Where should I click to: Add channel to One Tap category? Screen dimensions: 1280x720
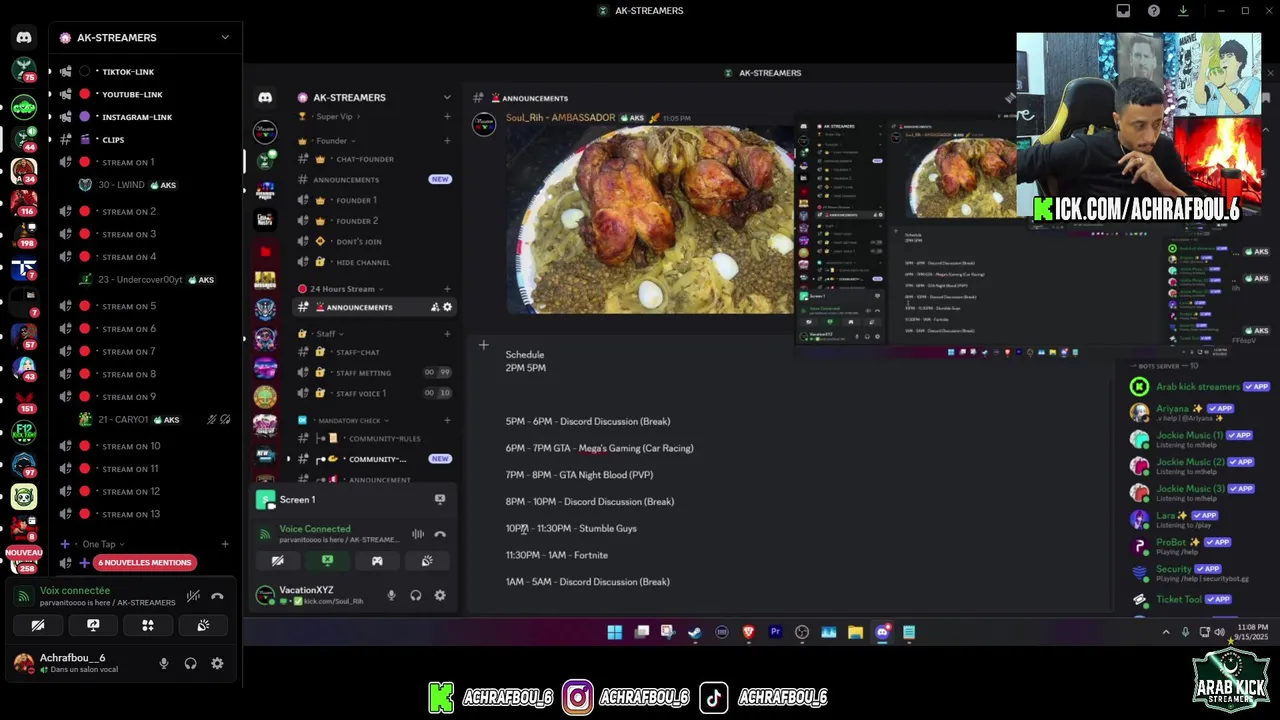pyautogui.click(x=225, y=544)
